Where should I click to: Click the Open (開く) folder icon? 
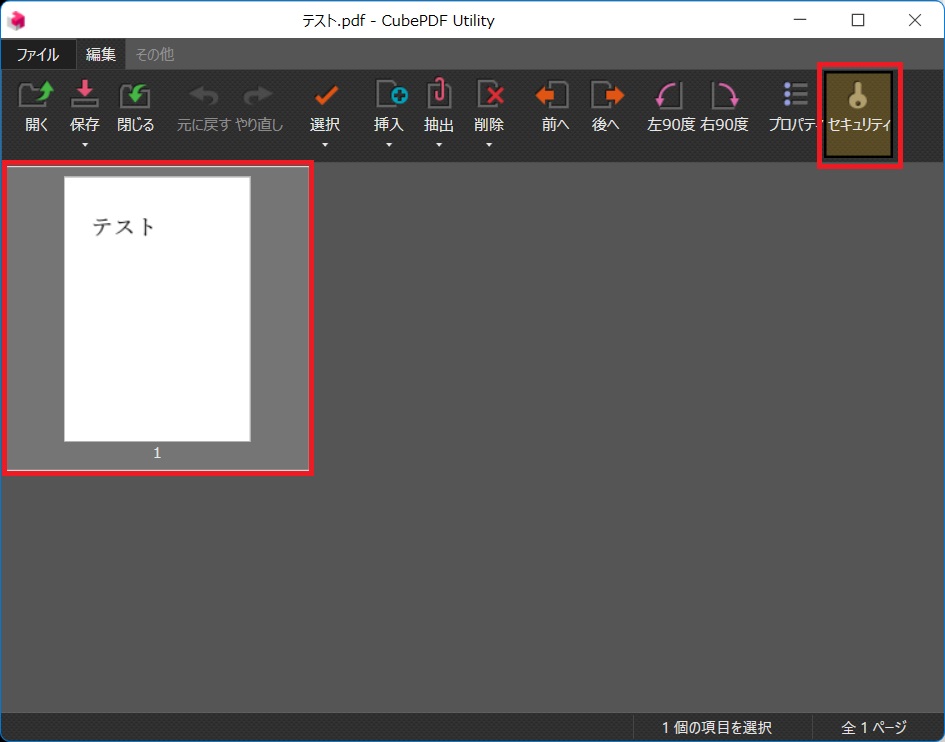(x=36, y=94)
